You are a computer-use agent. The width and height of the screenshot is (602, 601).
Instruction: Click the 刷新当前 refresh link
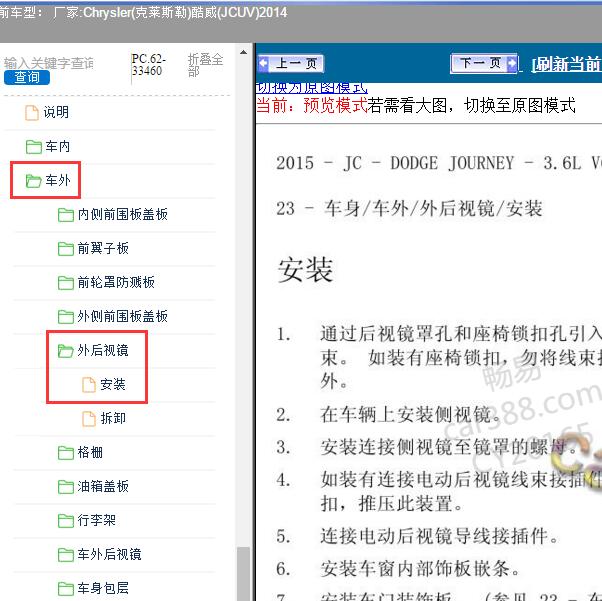click(x=566, y=64)
